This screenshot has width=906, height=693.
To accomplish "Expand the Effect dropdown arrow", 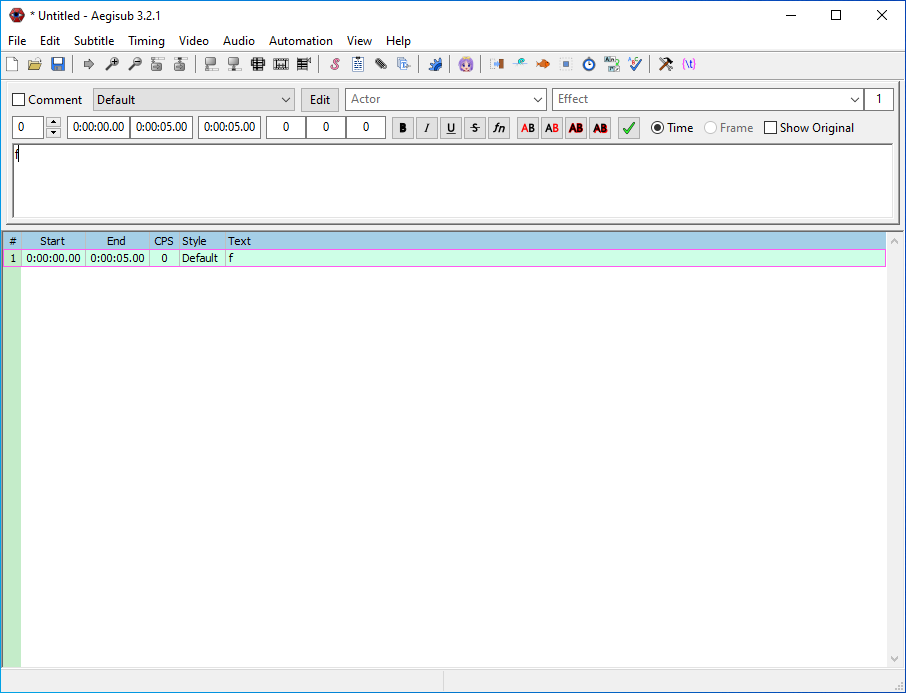I will pyautogui.click(x=854, y=100).
